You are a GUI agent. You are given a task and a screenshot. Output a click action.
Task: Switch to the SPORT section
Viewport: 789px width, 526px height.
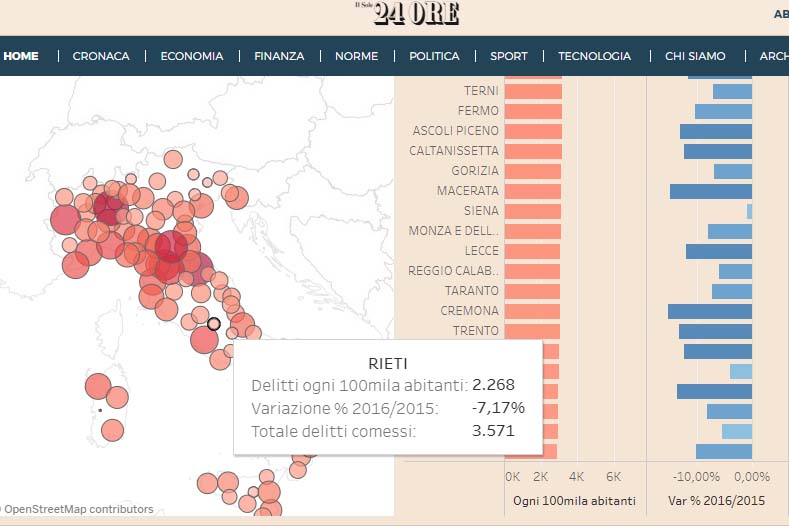[509, 56]
